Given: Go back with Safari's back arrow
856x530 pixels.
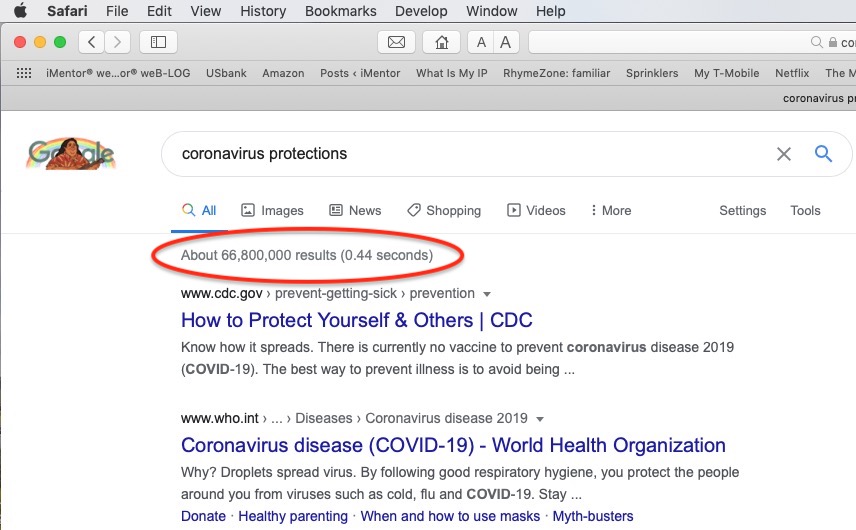Looking at the screenshot, I should point(92,42).
